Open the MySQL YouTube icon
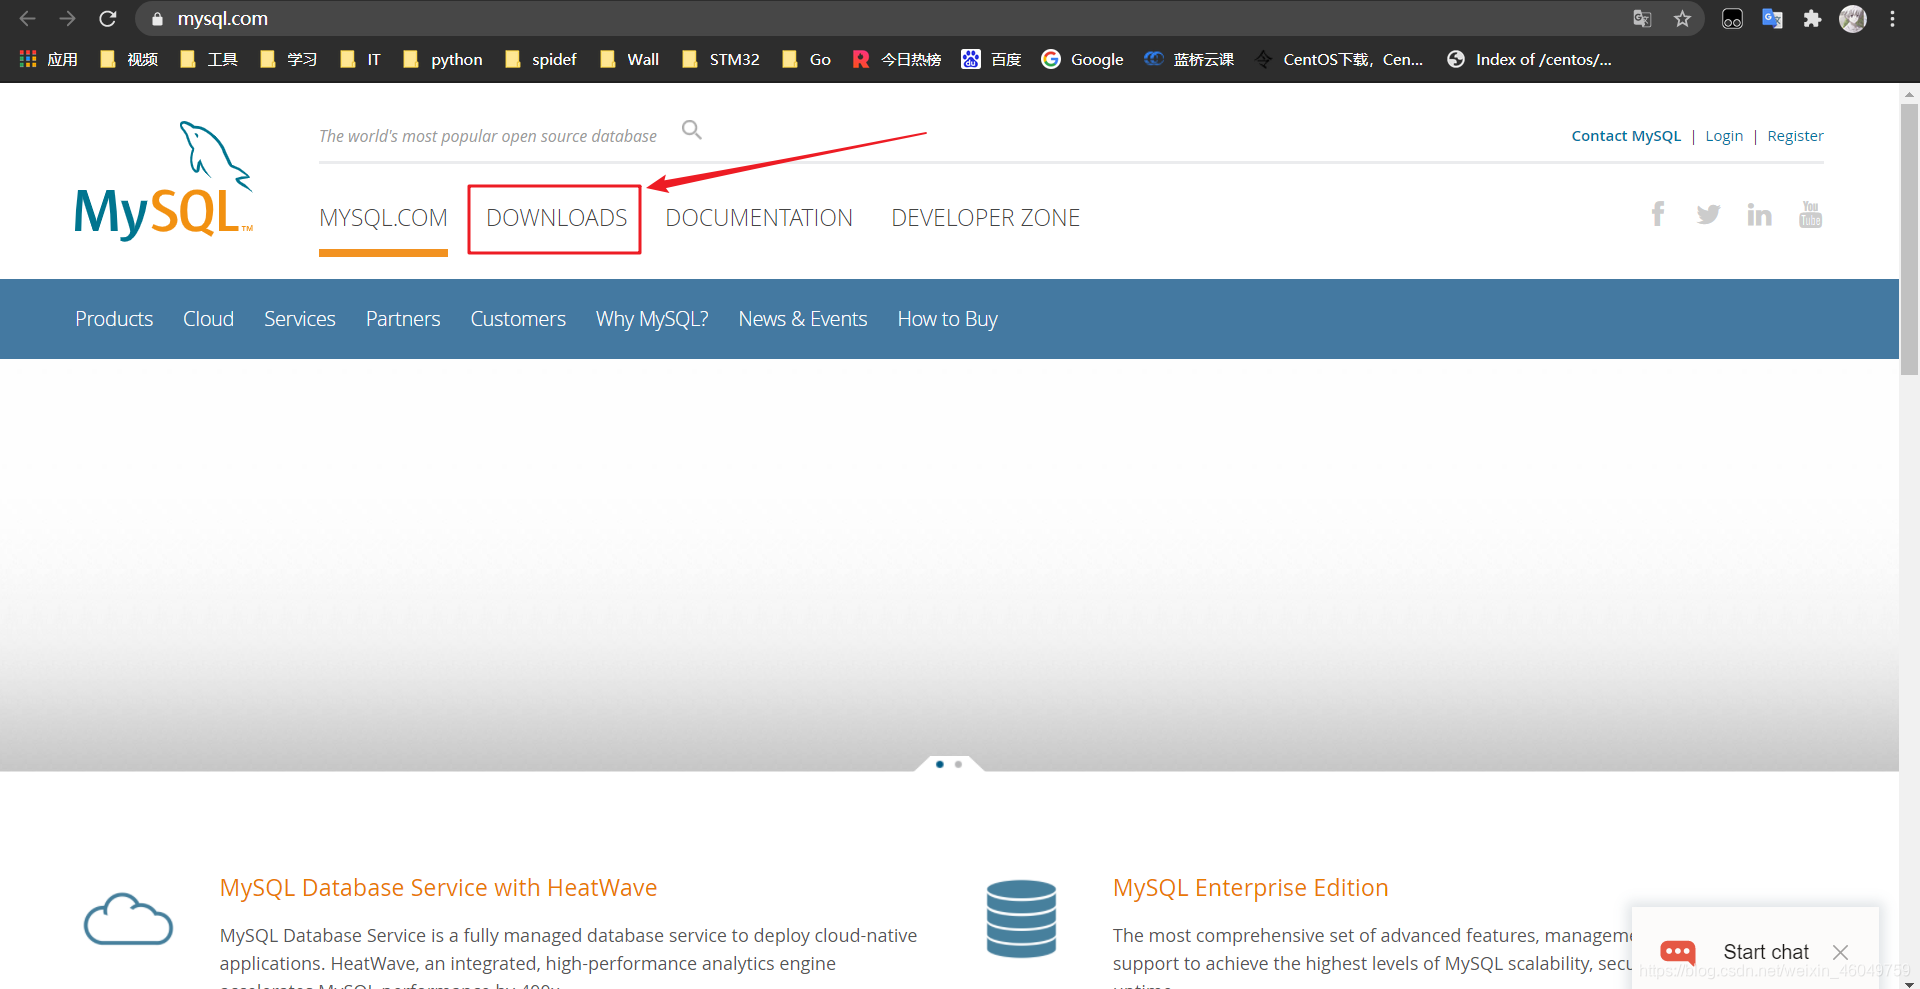 1810,214
